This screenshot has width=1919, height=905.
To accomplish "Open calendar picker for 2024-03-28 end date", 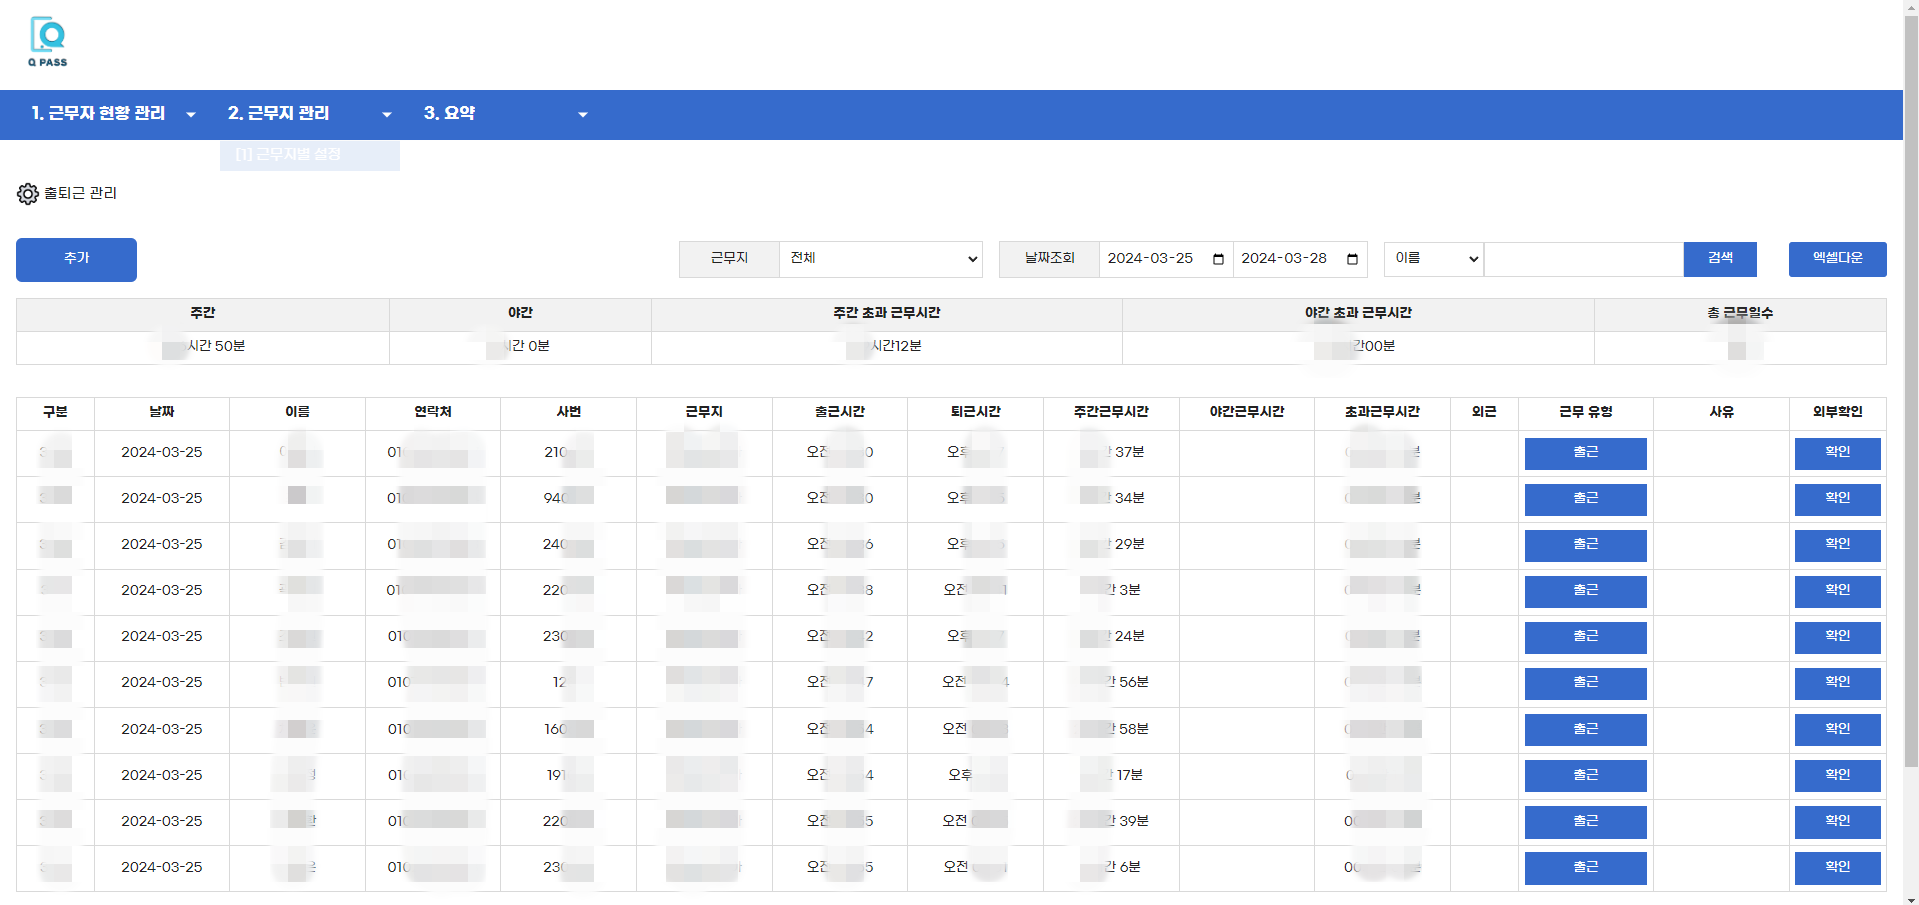I will coord(1352,259).
